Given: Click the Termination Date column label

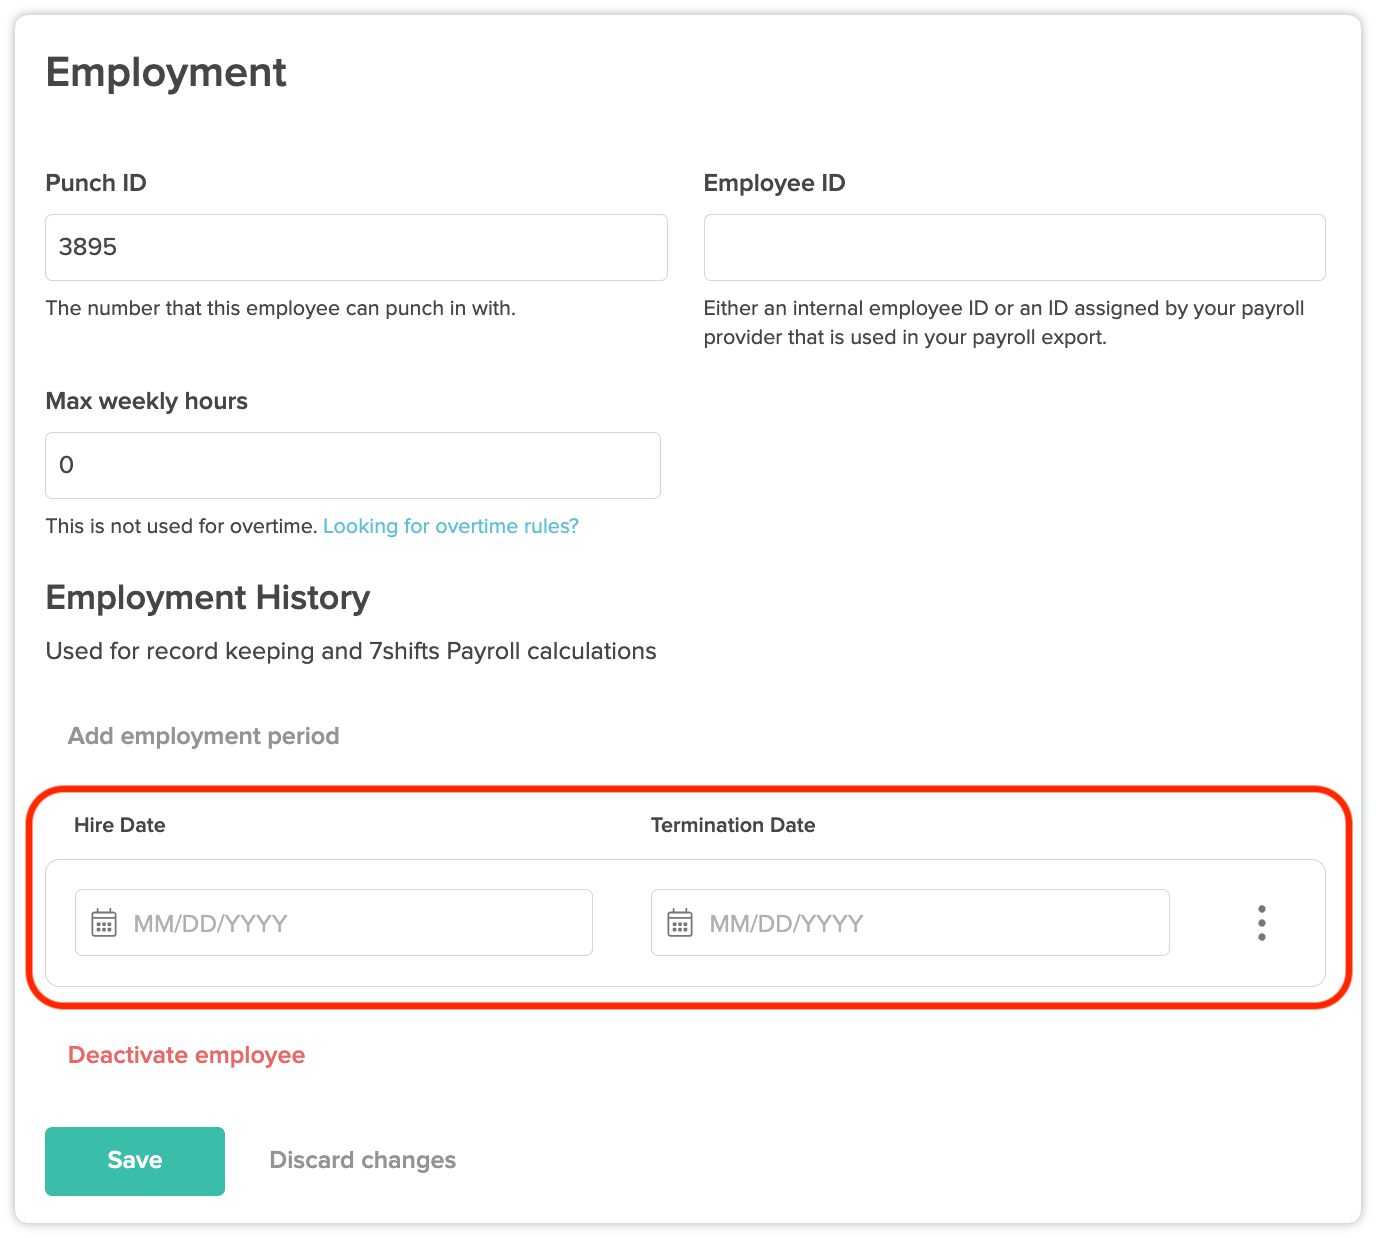Looking at the screenshot, I should [x=733, y=825].
